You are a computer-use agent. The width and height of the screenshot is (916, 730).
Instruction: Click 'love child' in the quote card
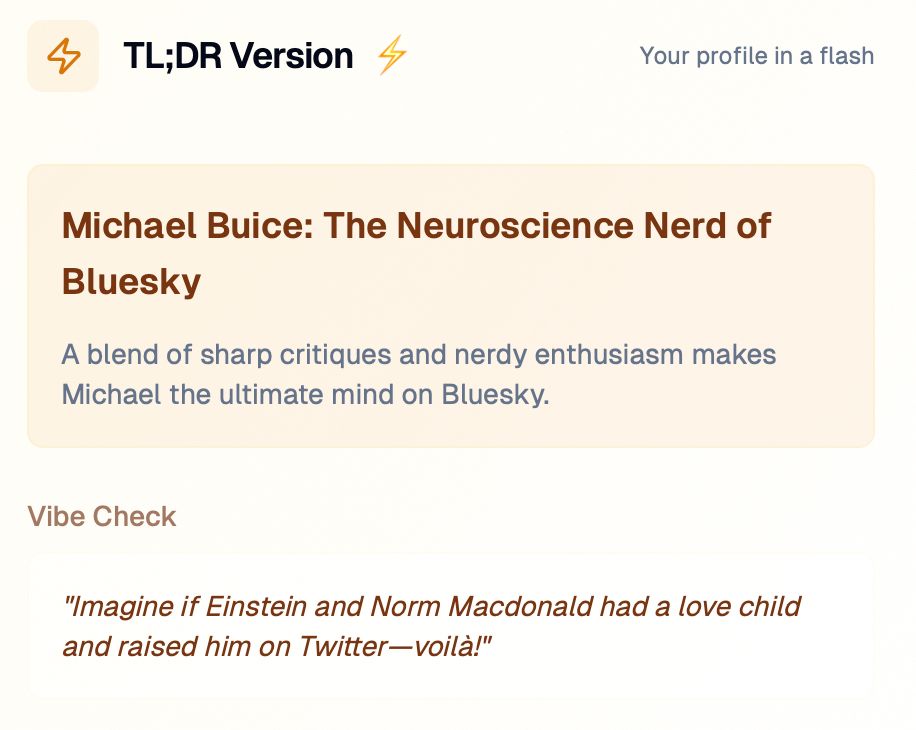740,606
